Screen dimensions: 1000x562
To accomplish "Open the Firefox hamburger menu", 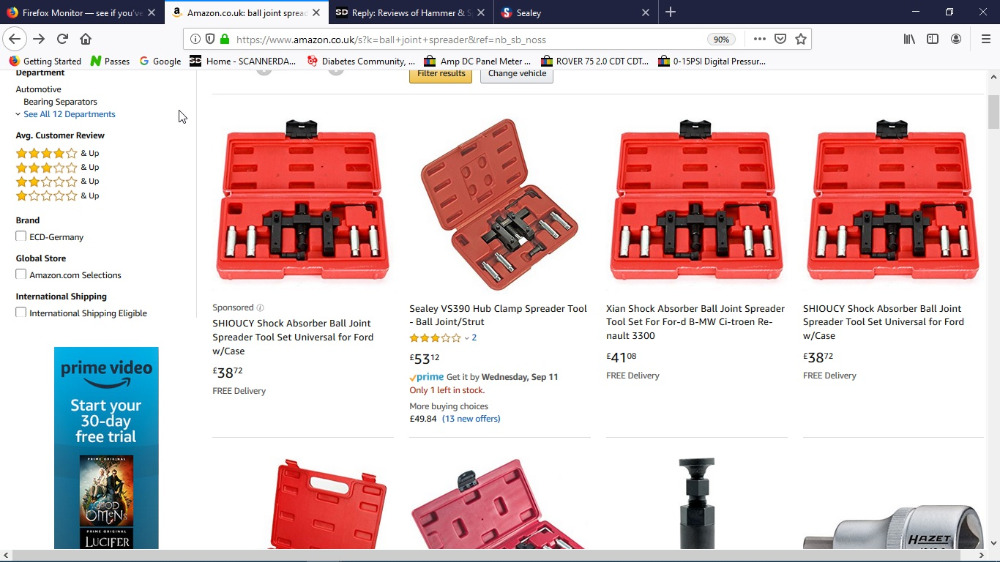I will click(985, 39).
